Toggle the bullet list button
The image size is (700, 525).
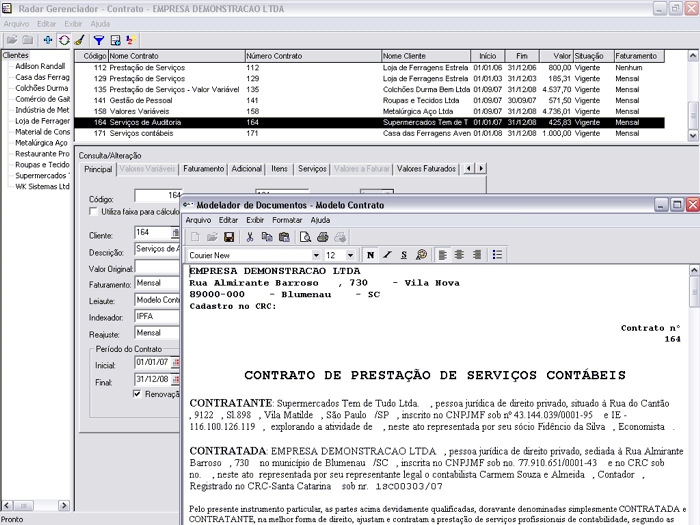click(499, 255)
